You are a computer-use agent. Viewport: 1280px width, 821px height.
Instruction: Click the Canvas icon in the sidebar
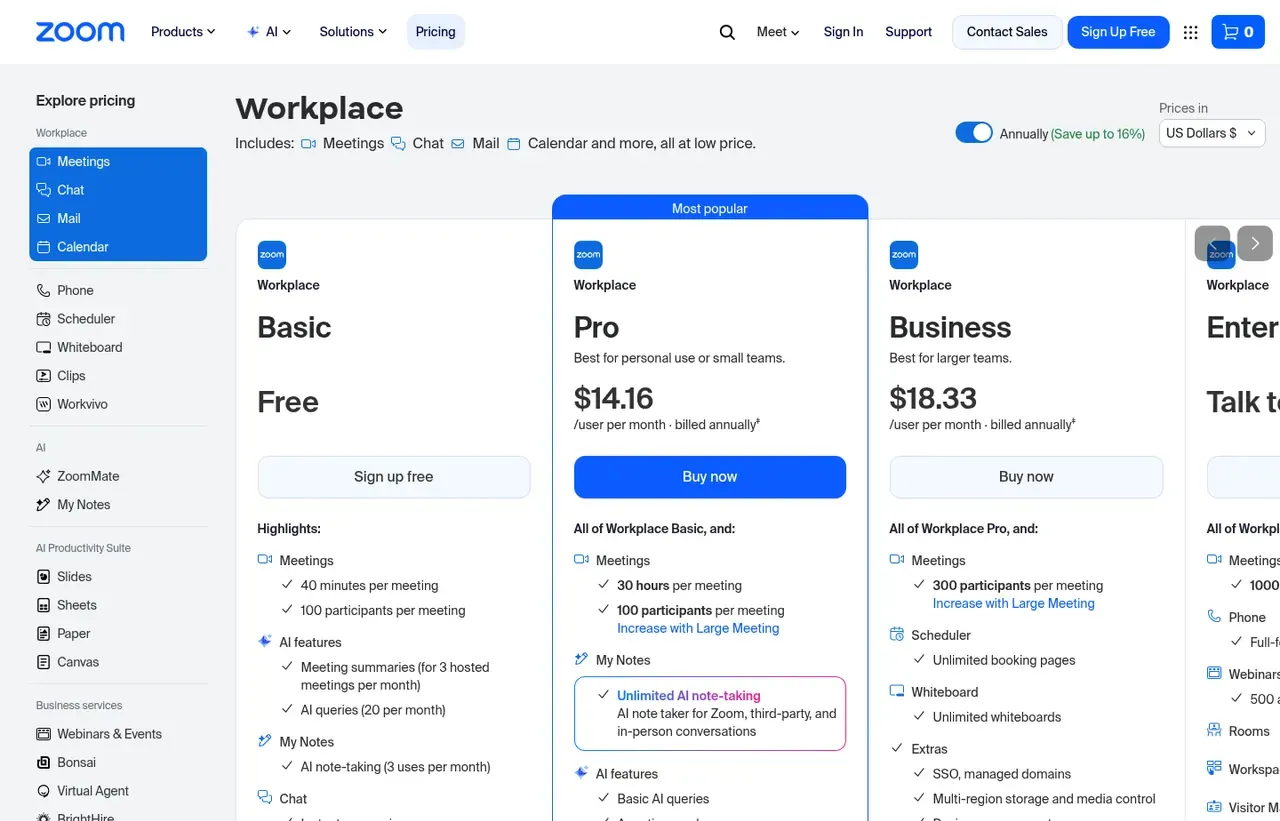click(x=43, y=662)
